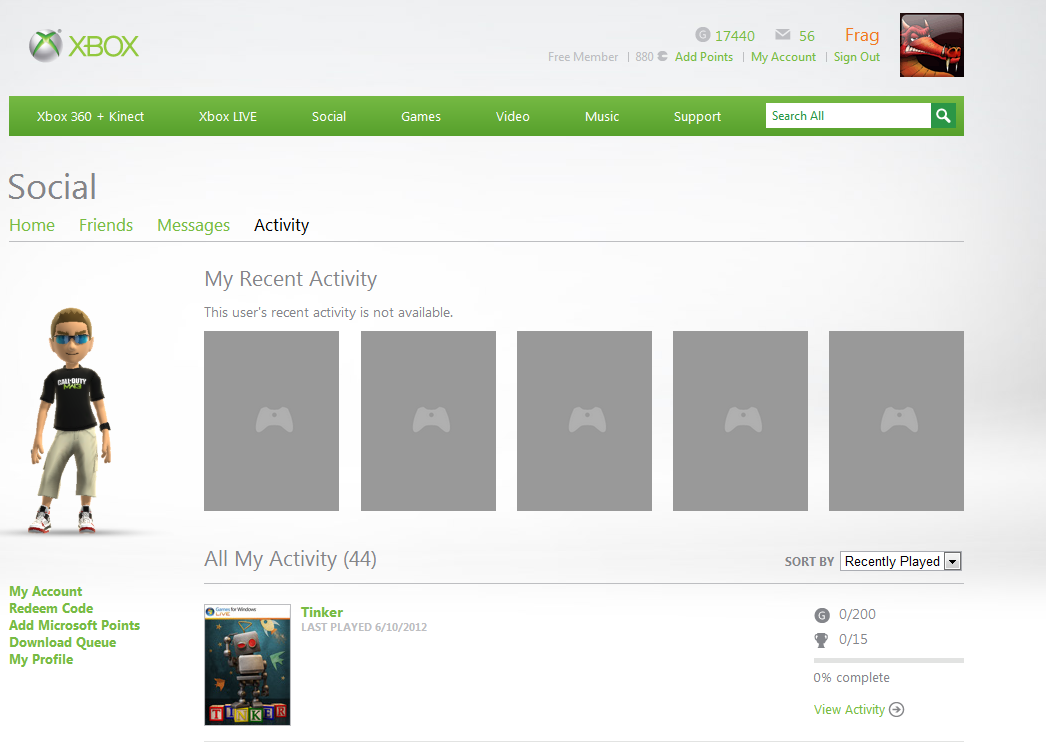Screen dimensions: 1046x750
Task: Open the Support menu
Action: pos(697,116)
